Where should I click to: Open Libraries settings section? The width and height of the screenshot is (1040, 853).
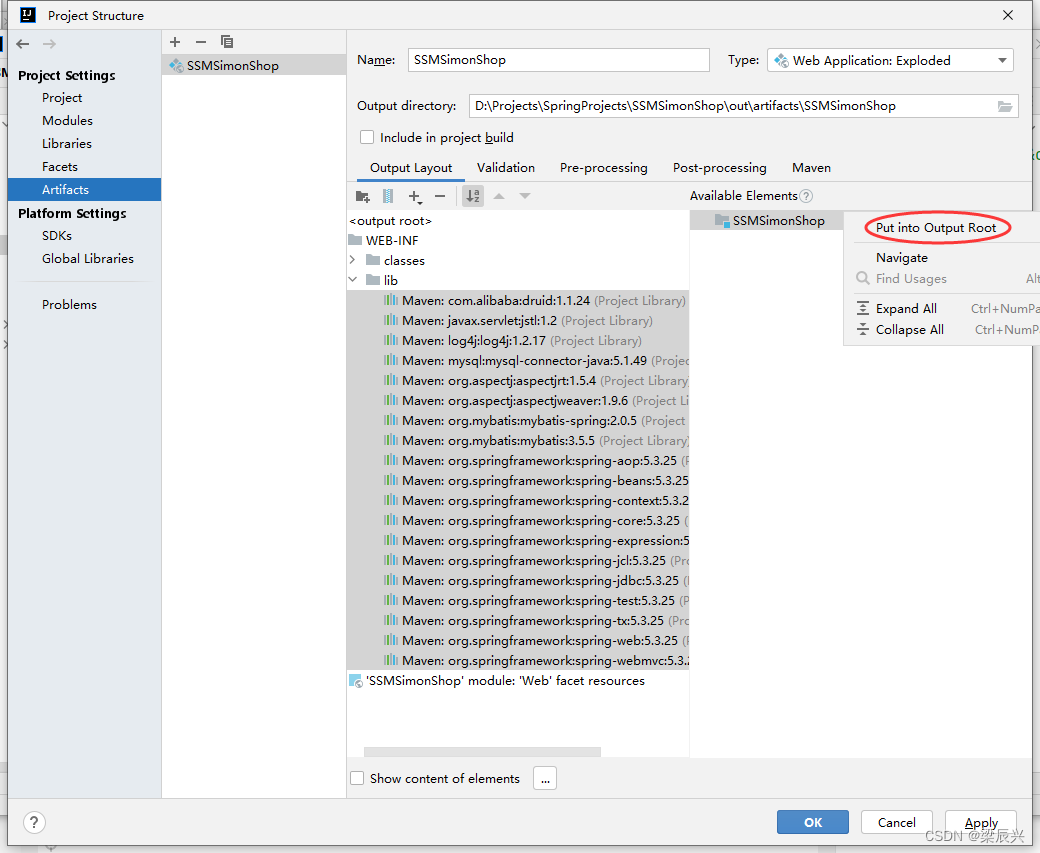(66, 144)
